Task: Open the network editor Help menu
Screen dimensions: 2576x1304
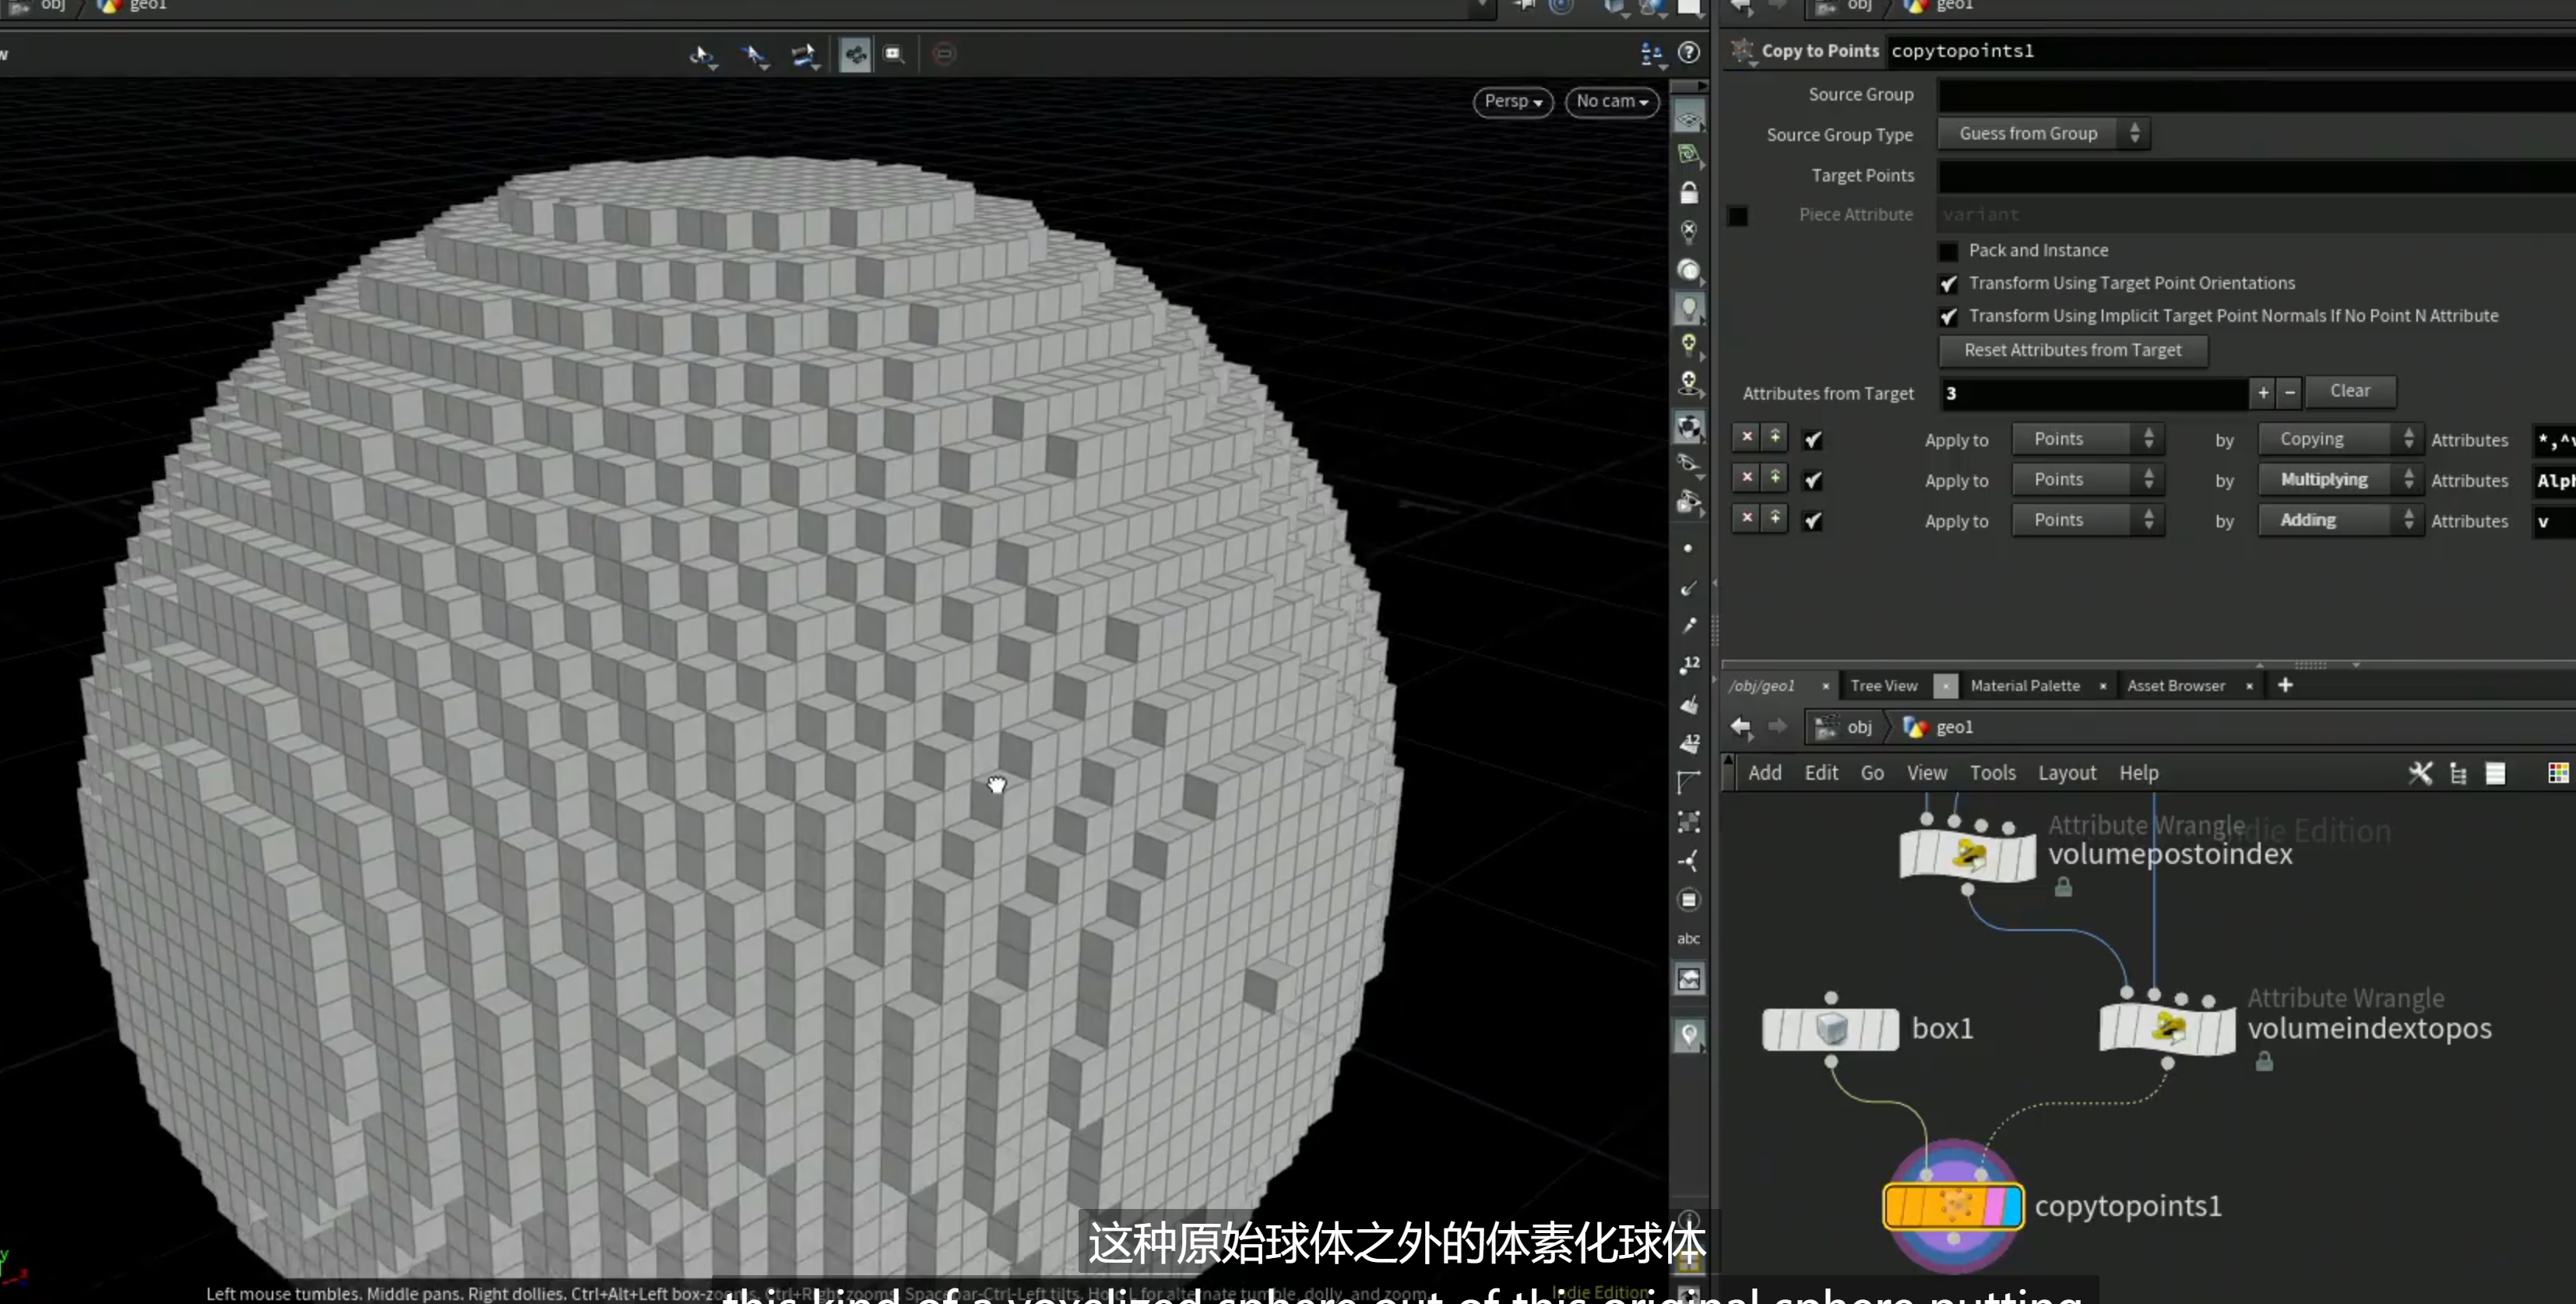Action: pyautogui.click(x=2138, y=773)
